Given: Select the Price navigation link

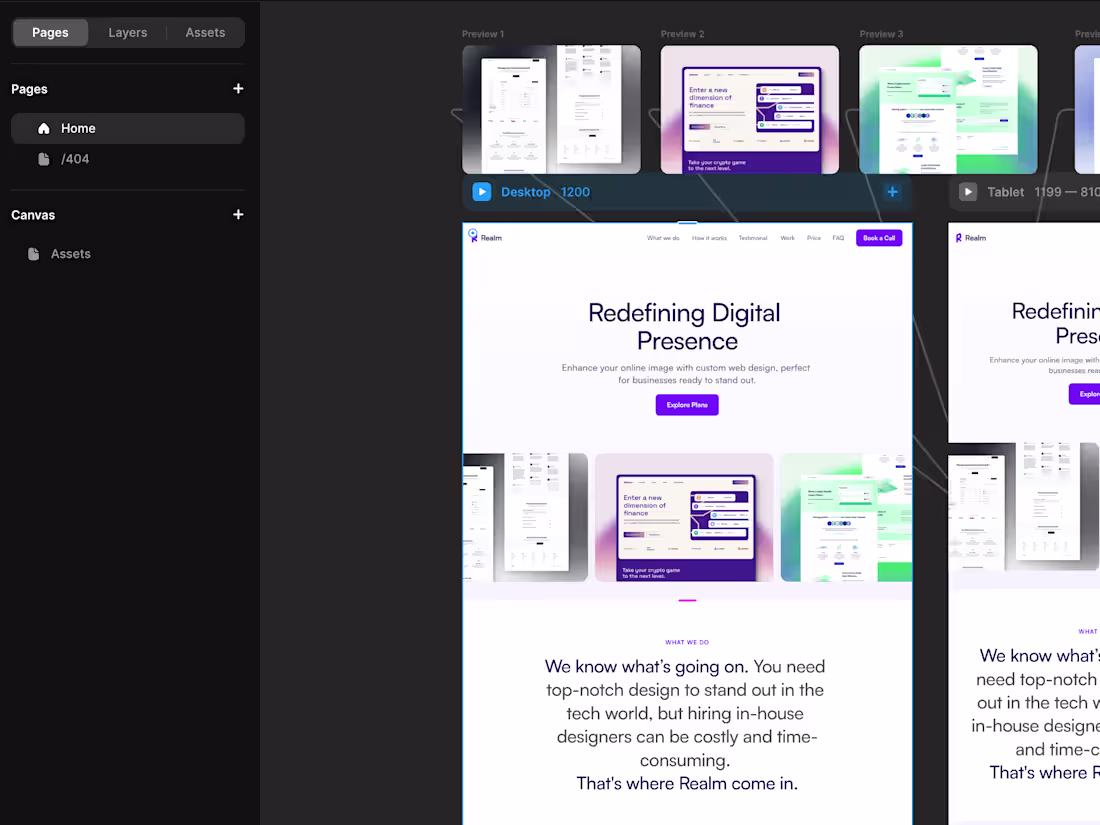Looking at the screenshot, I should [x=813, y=238].
